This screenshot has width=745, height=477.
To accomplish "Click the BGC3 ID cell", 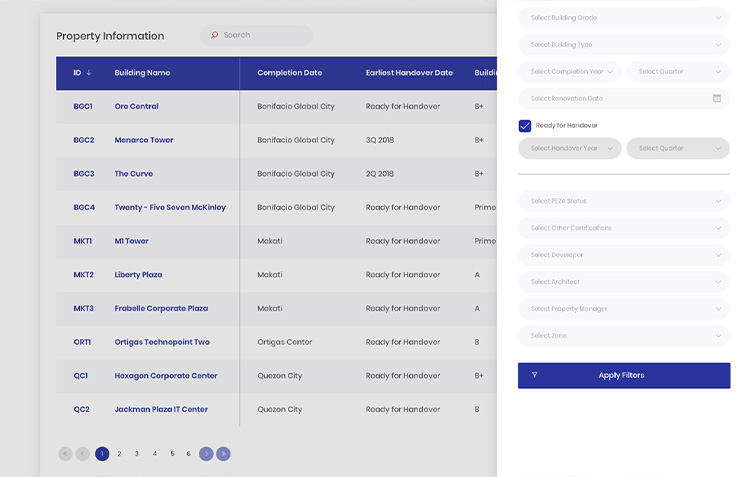I will coord(84,174).
